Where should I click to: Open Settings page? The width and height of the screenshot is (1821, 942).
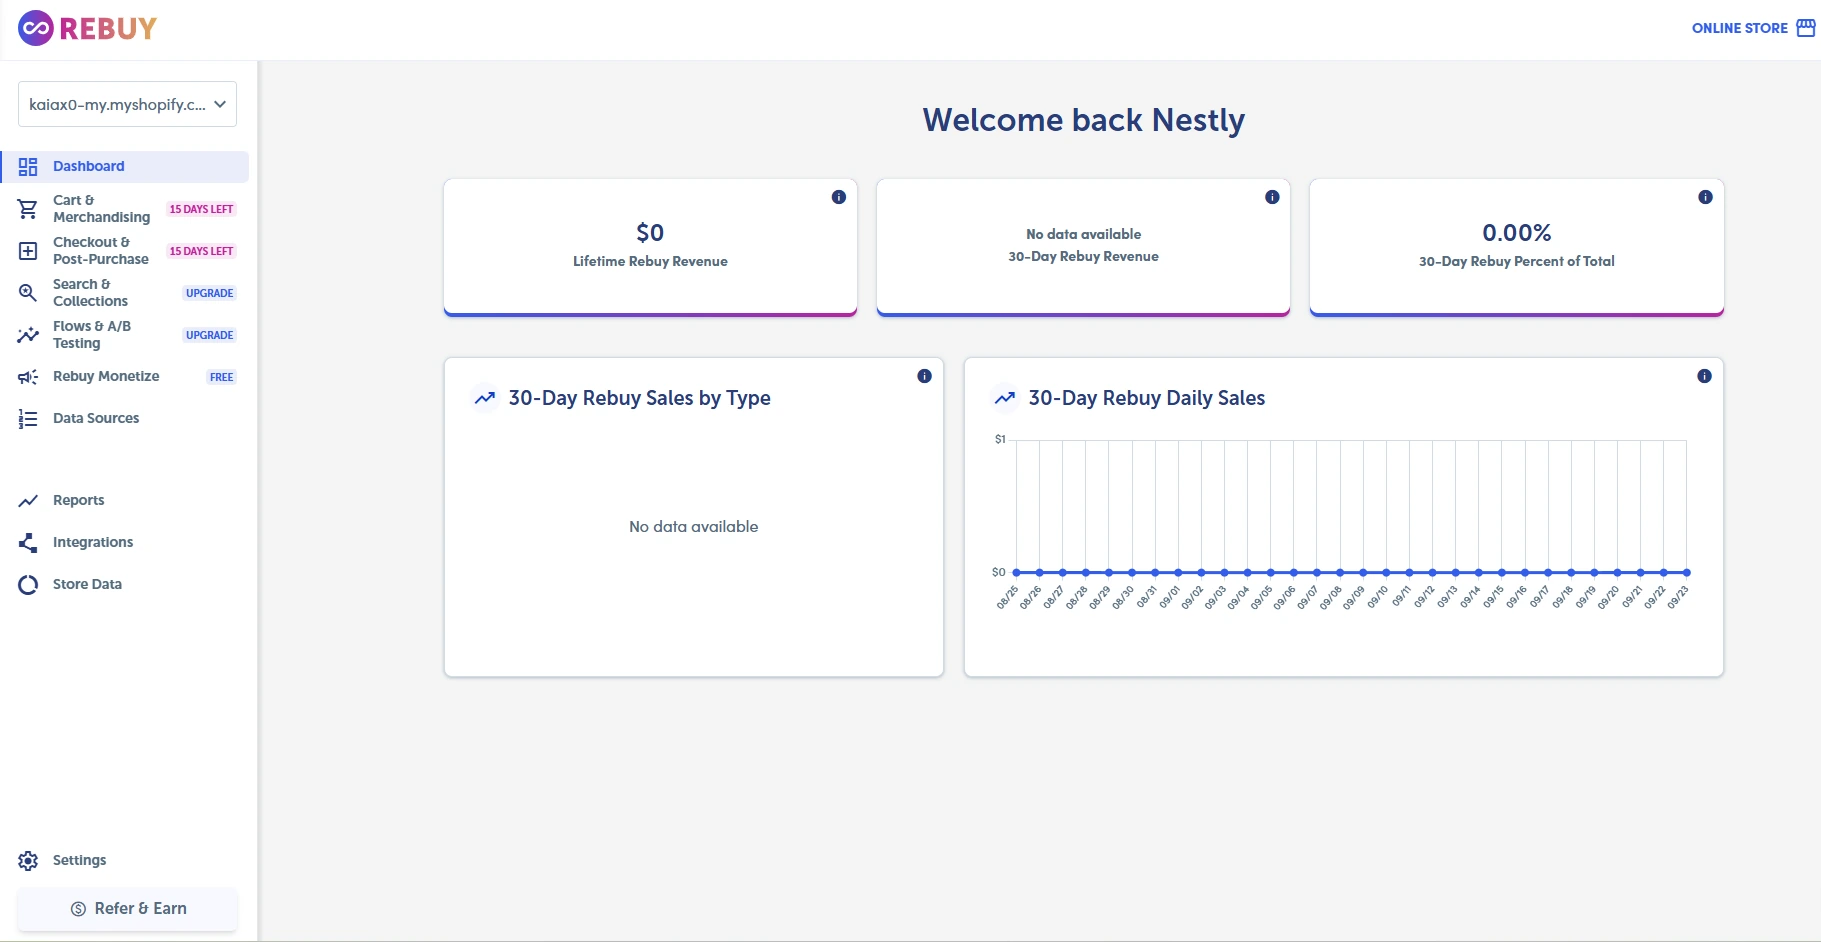coord(125,861)
